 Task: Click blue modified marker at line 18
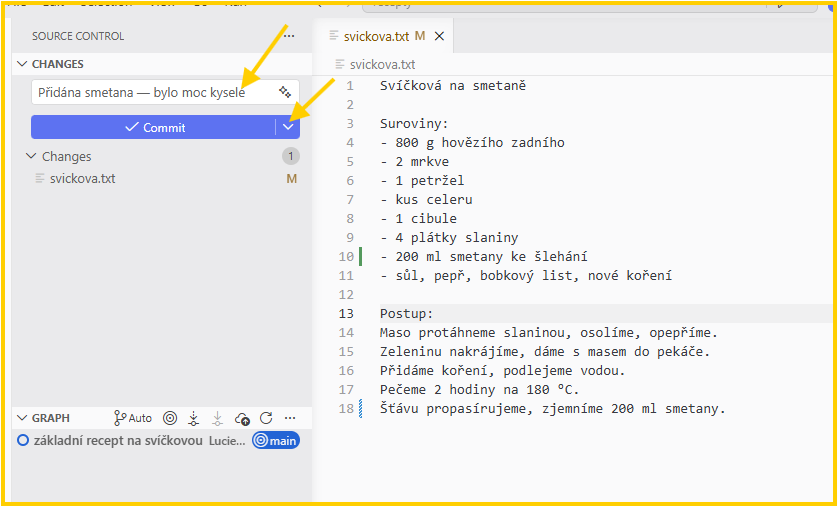(x=361, y=409)
